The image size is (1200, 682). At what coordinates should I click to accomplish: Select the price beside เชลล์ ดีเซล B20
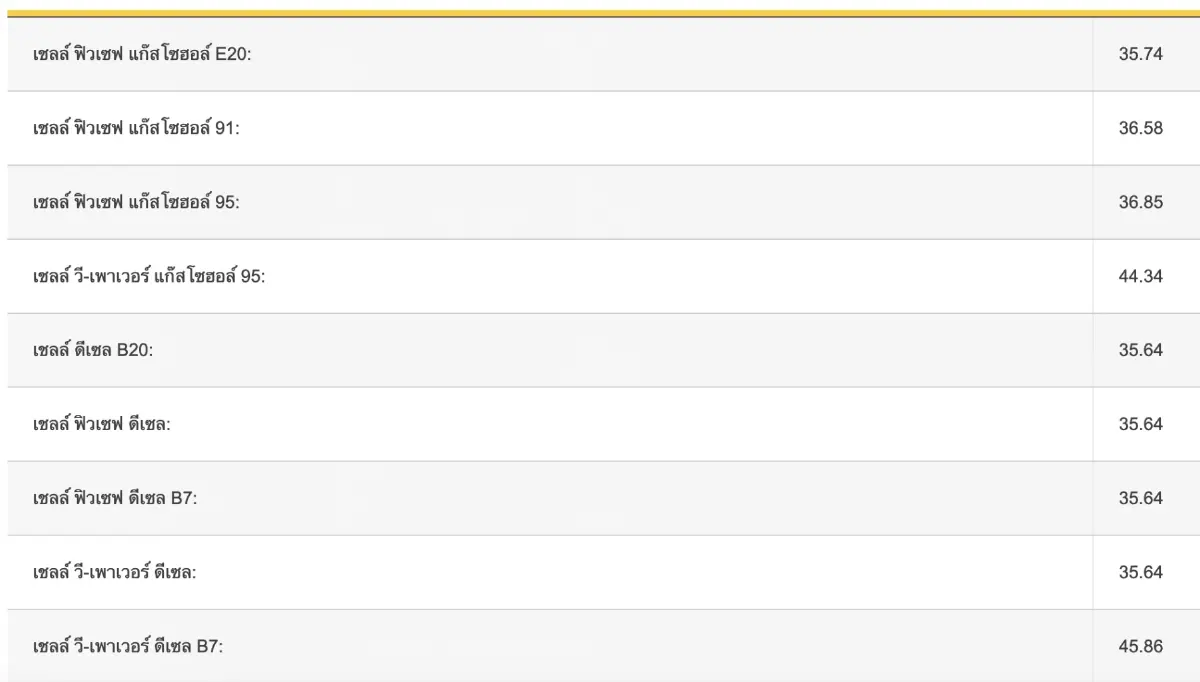[x=1140, y=350]
